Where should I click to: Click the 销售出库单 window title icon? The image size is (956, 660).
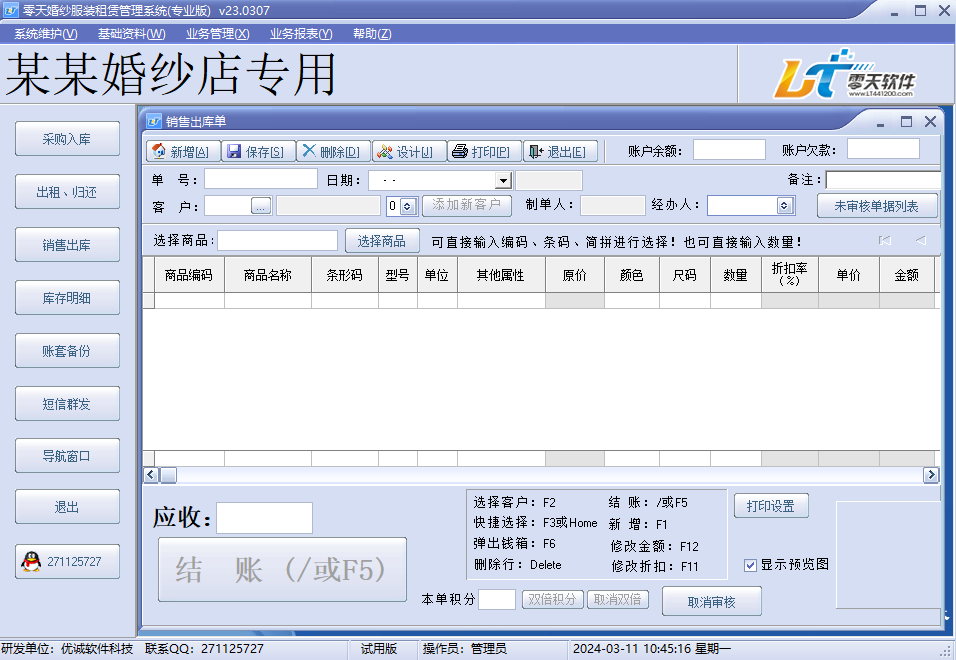[x=154, y=121]
